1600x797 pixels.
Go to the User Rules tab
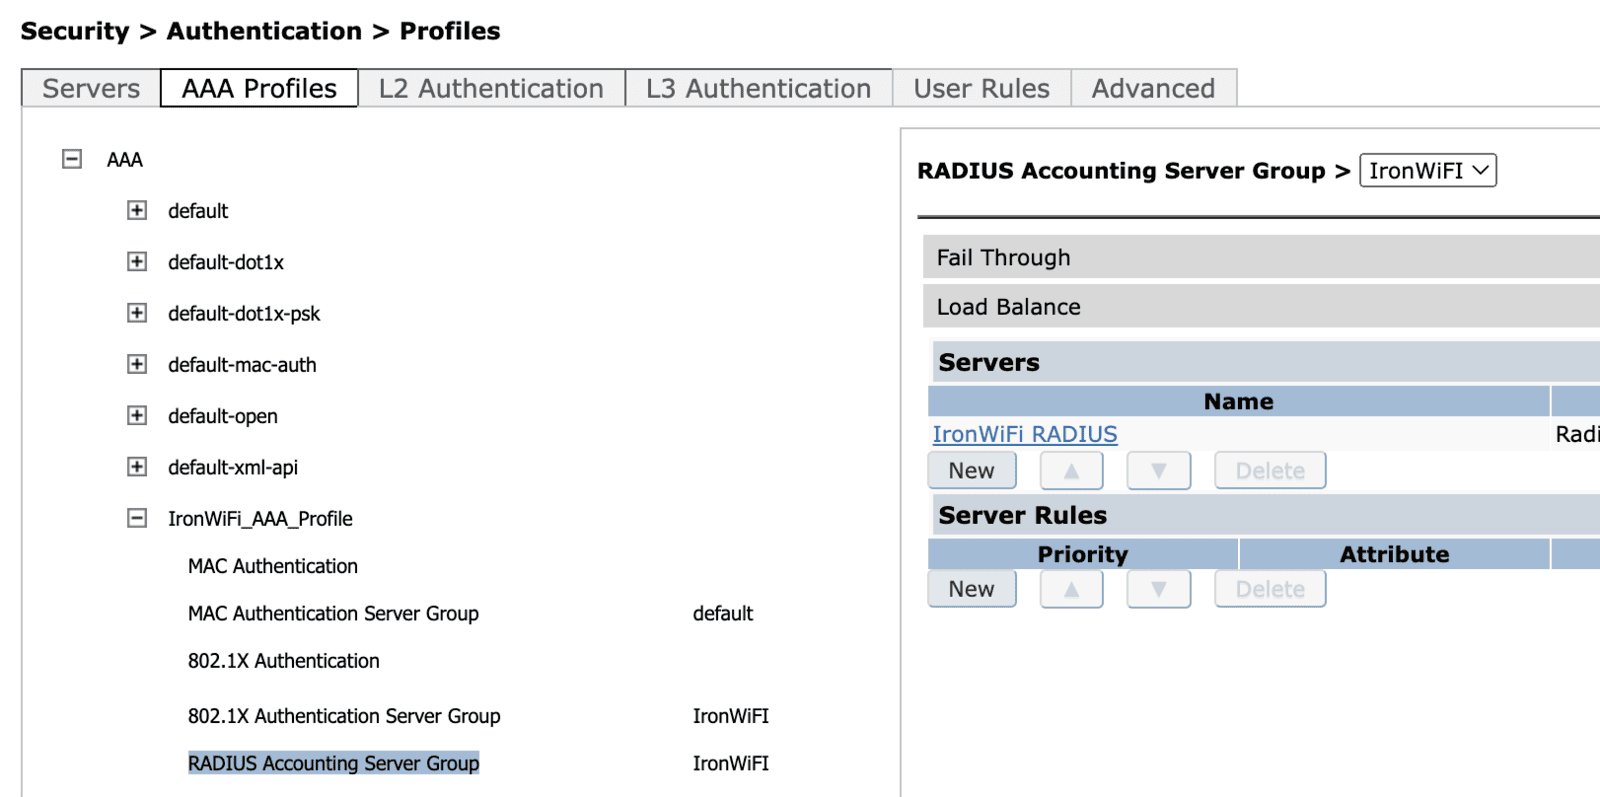(981, 89)
